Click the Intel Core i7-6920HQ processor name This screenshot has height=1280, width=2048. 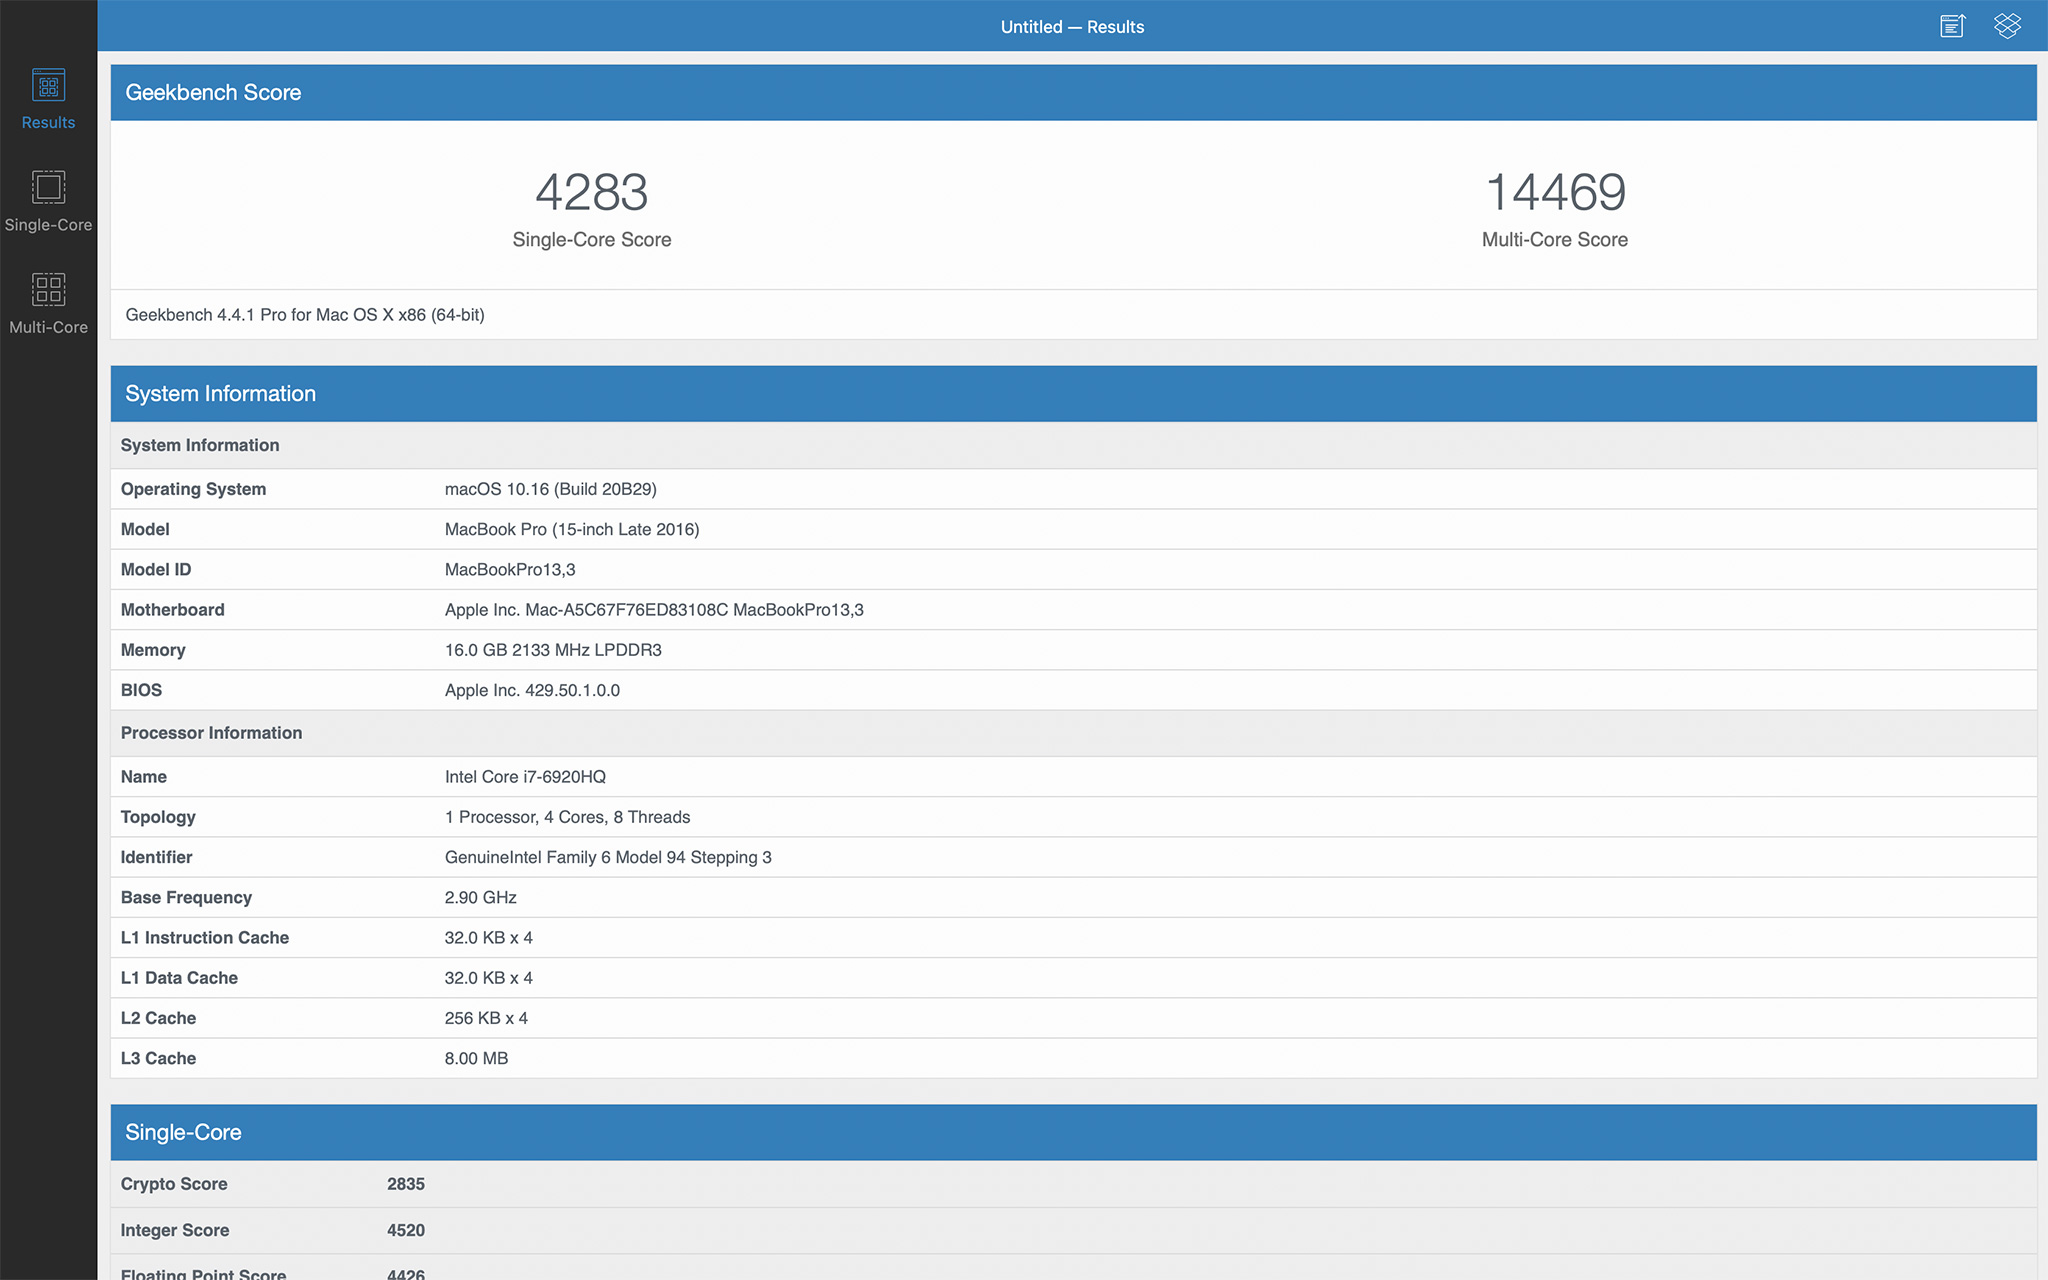(525, 777)
